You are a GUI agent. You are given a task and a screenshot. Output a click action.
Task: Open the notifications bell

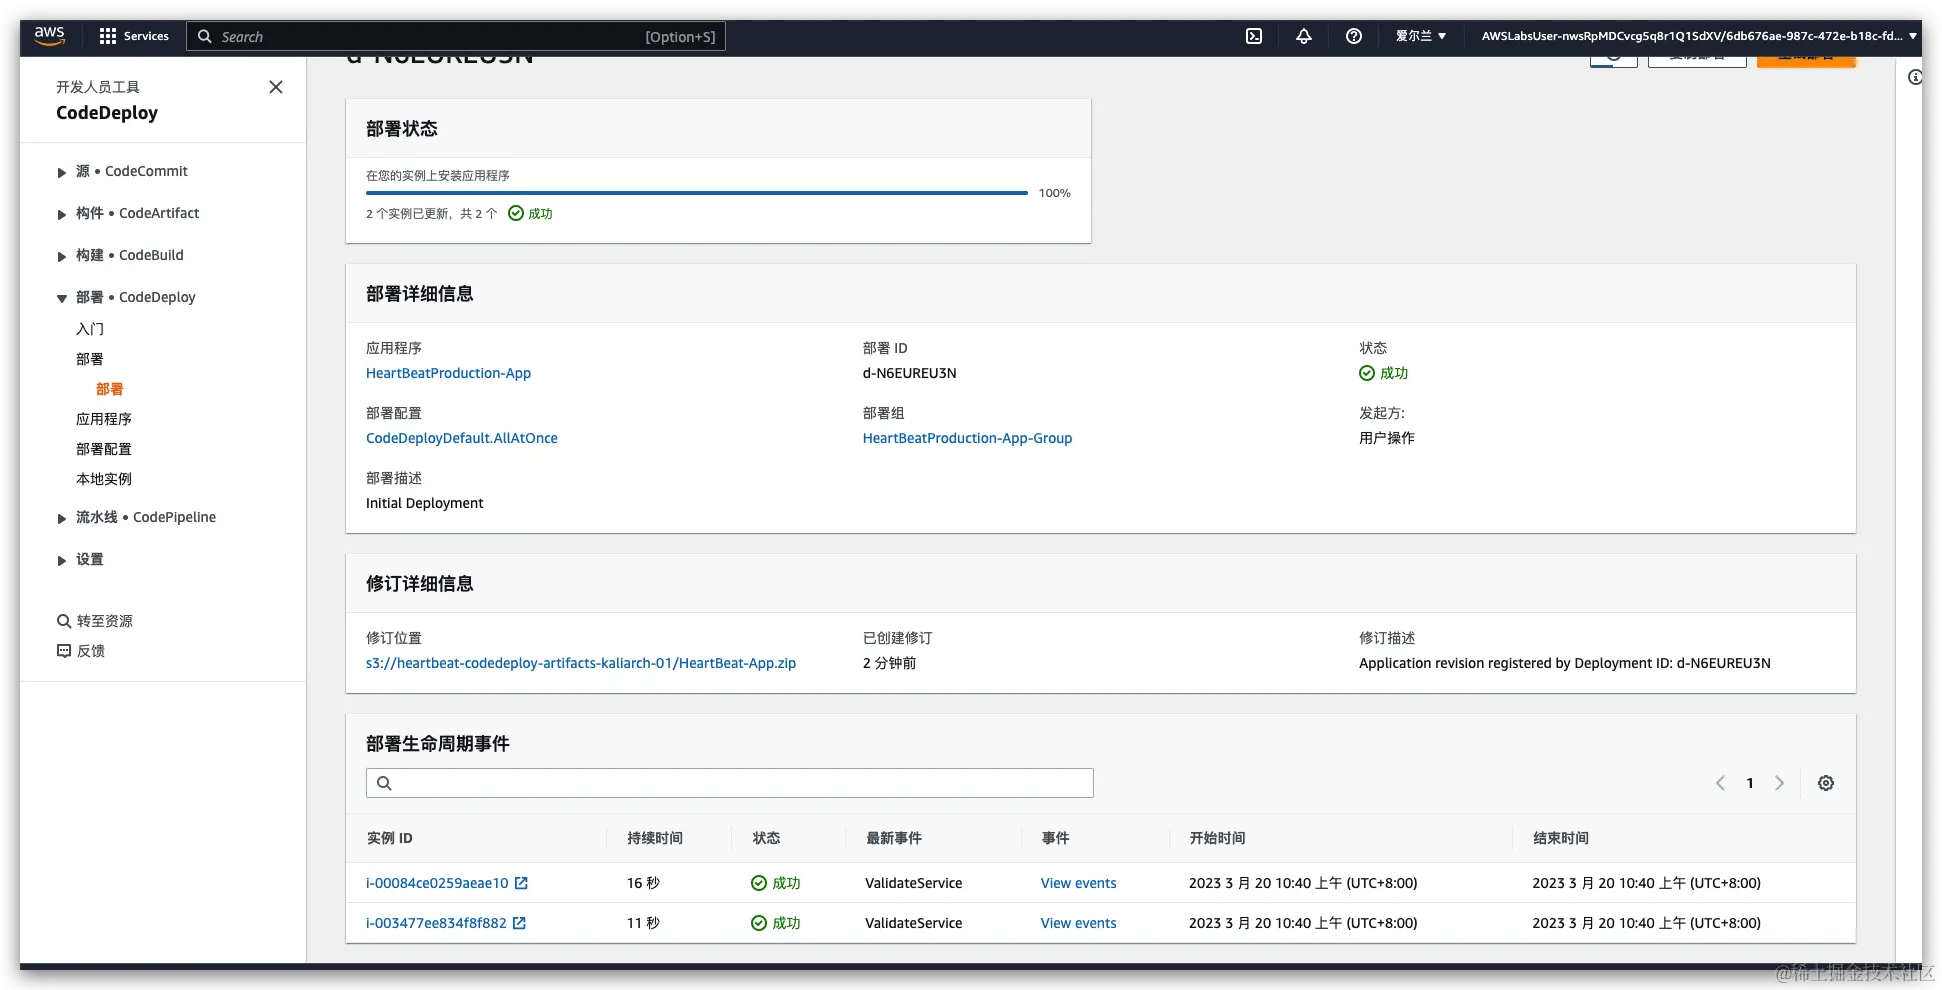tap(1304, 36)
